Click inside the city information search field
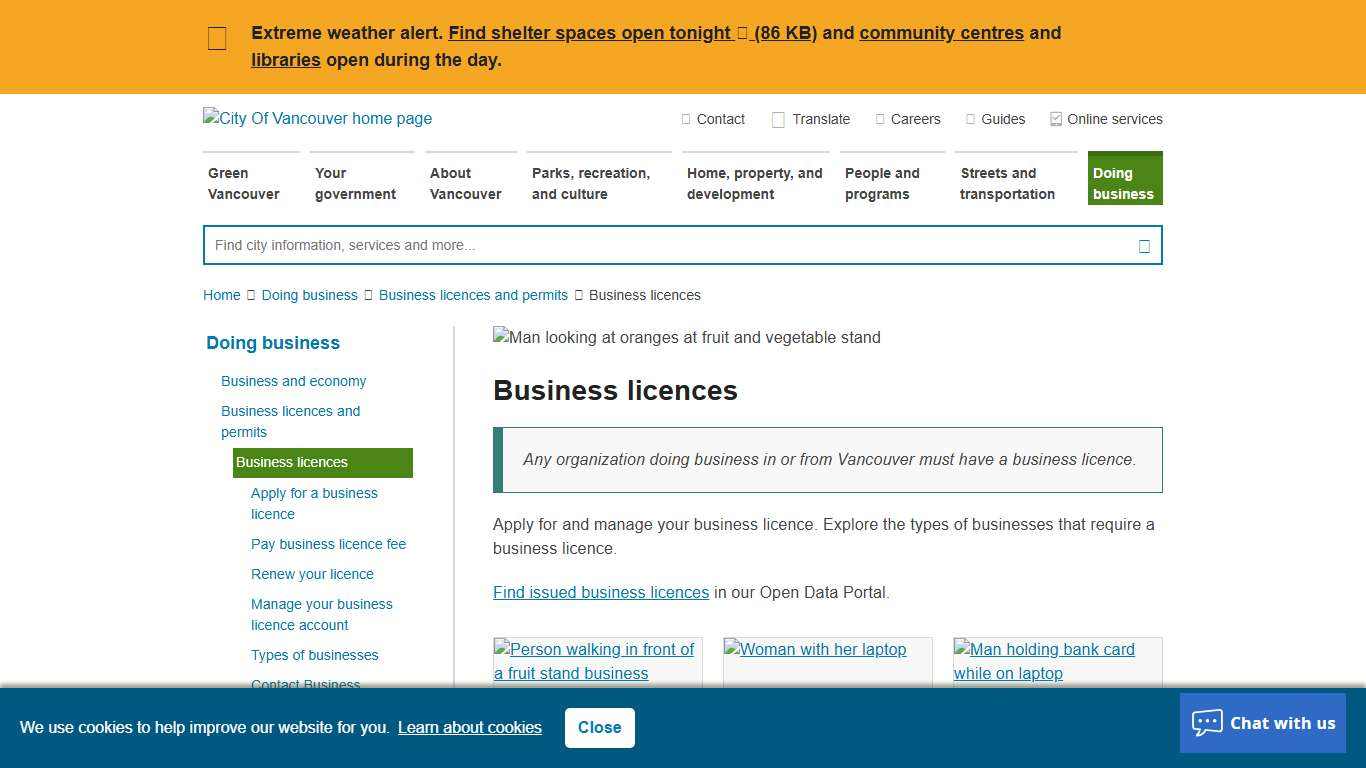This screenshot has width=1366, height=768. [600, 245]
